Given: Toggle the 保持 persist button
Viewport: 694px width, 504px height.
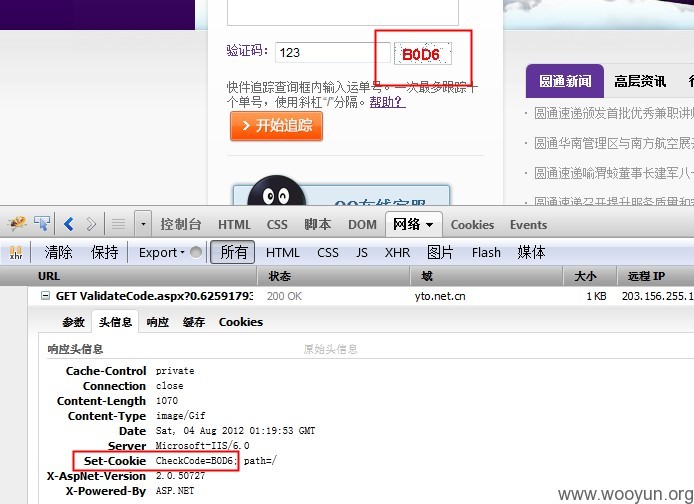Looking at the screenshot, I should [104, 253].
